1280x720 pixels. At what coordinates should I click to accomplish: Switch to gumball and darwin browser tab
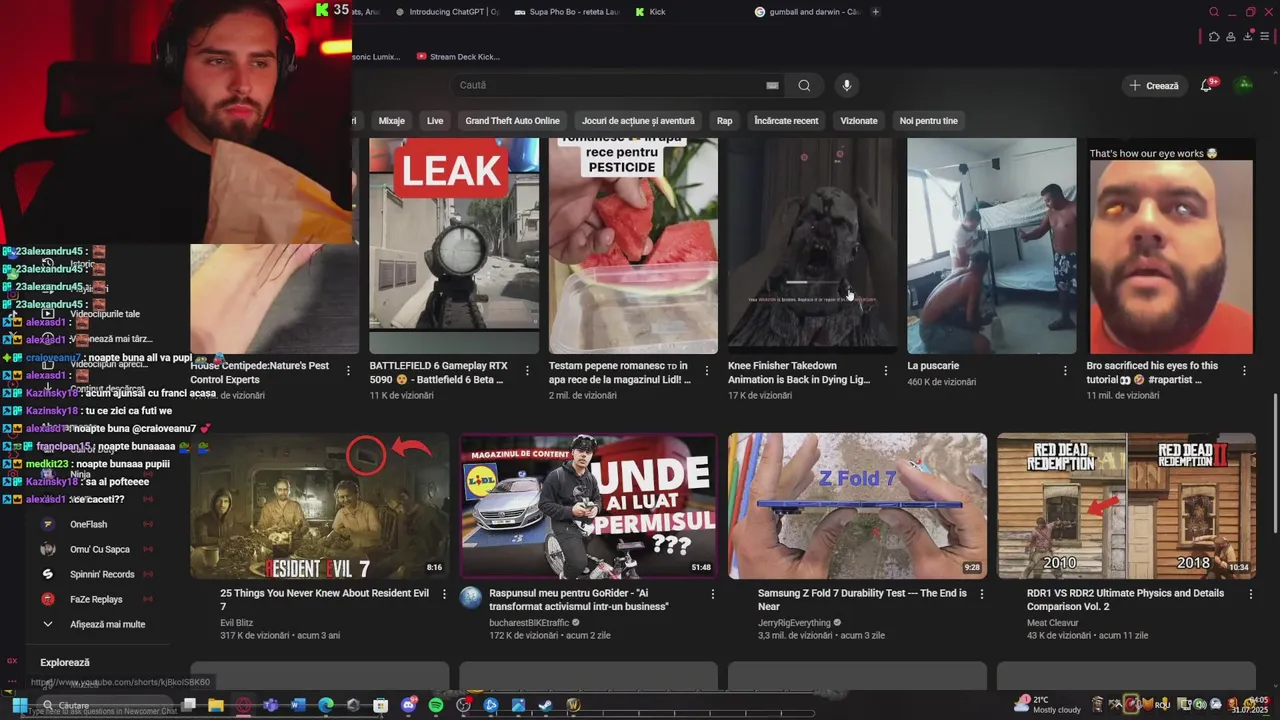808,12
